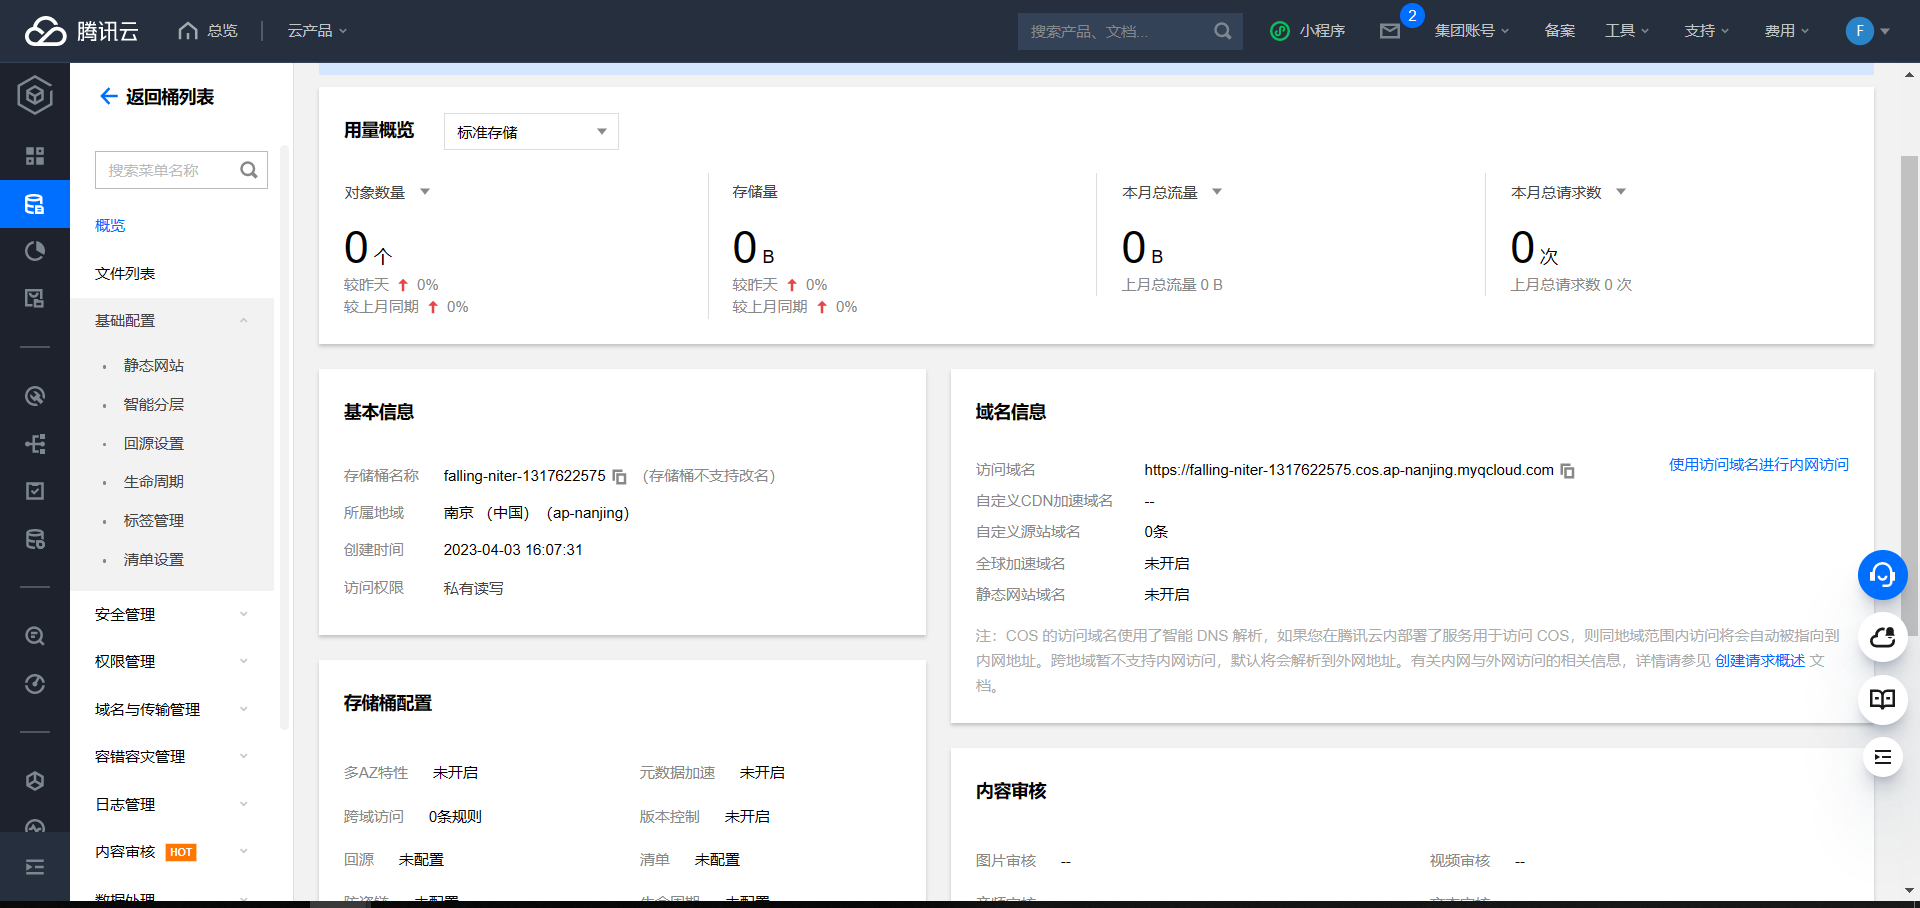Collapse sidebar with bottom menu icon

pyautogui.click(x=35, y=867)
